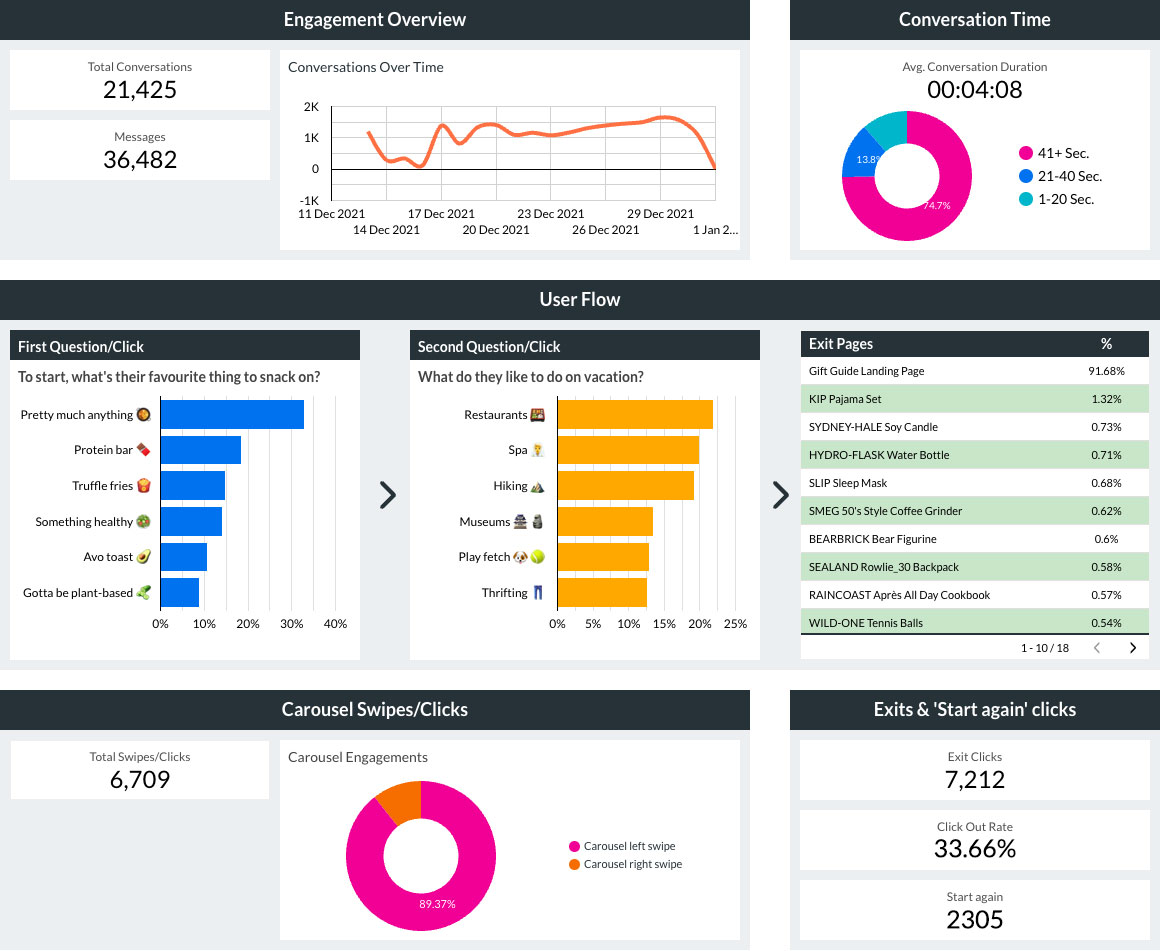
Task: Select the Gift Guide Landing Page row
Action: pos(974,371)
